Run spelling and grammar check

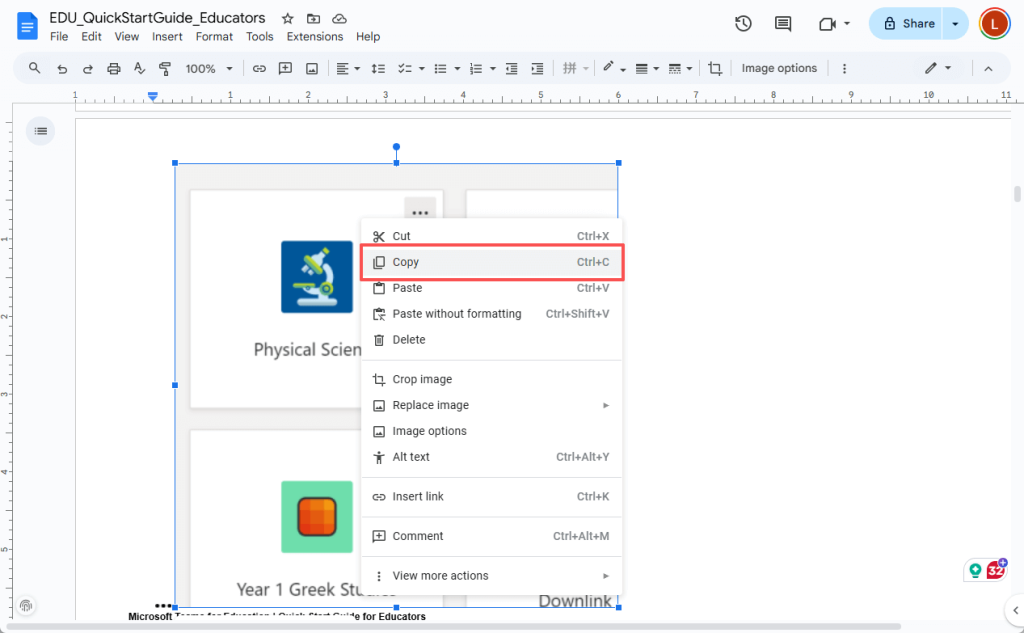[x=139, y=68]
